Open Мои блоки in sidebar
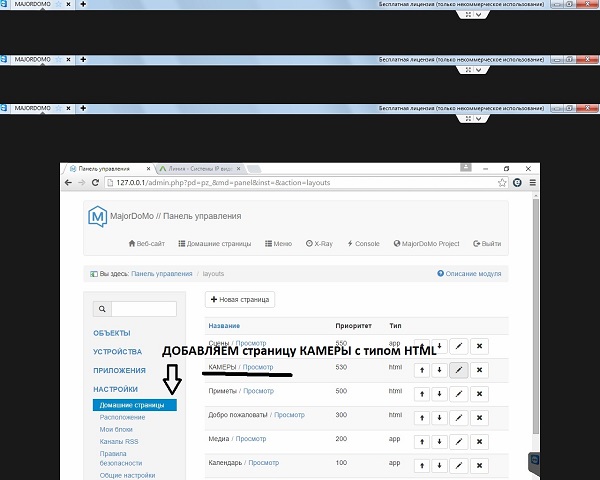600x480 pixels. 116,429
